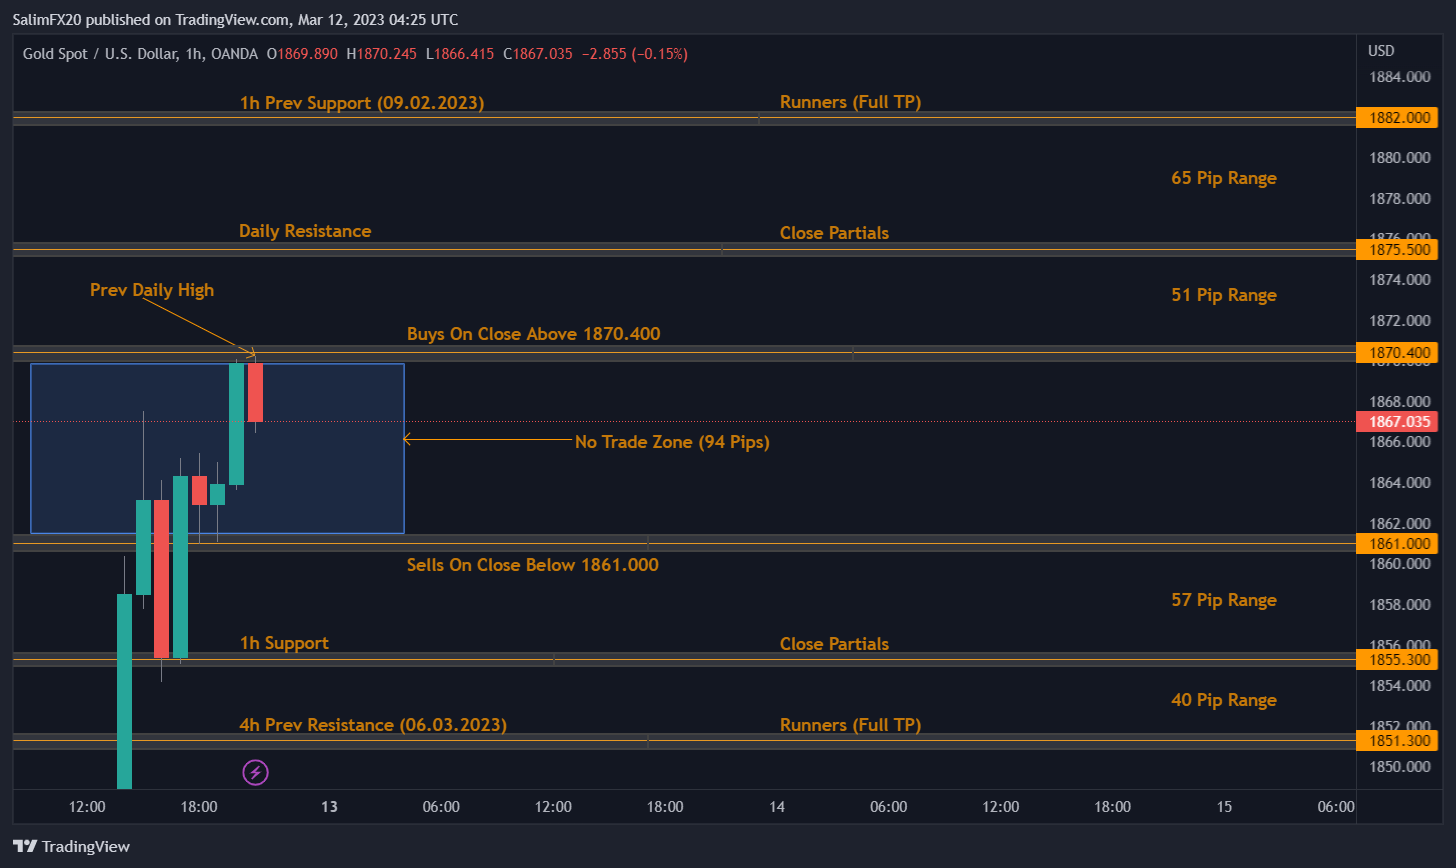Screen dimensions: 1456x868
Task: Select the purple lightning event marker on the chart
Action: point(255,772)
